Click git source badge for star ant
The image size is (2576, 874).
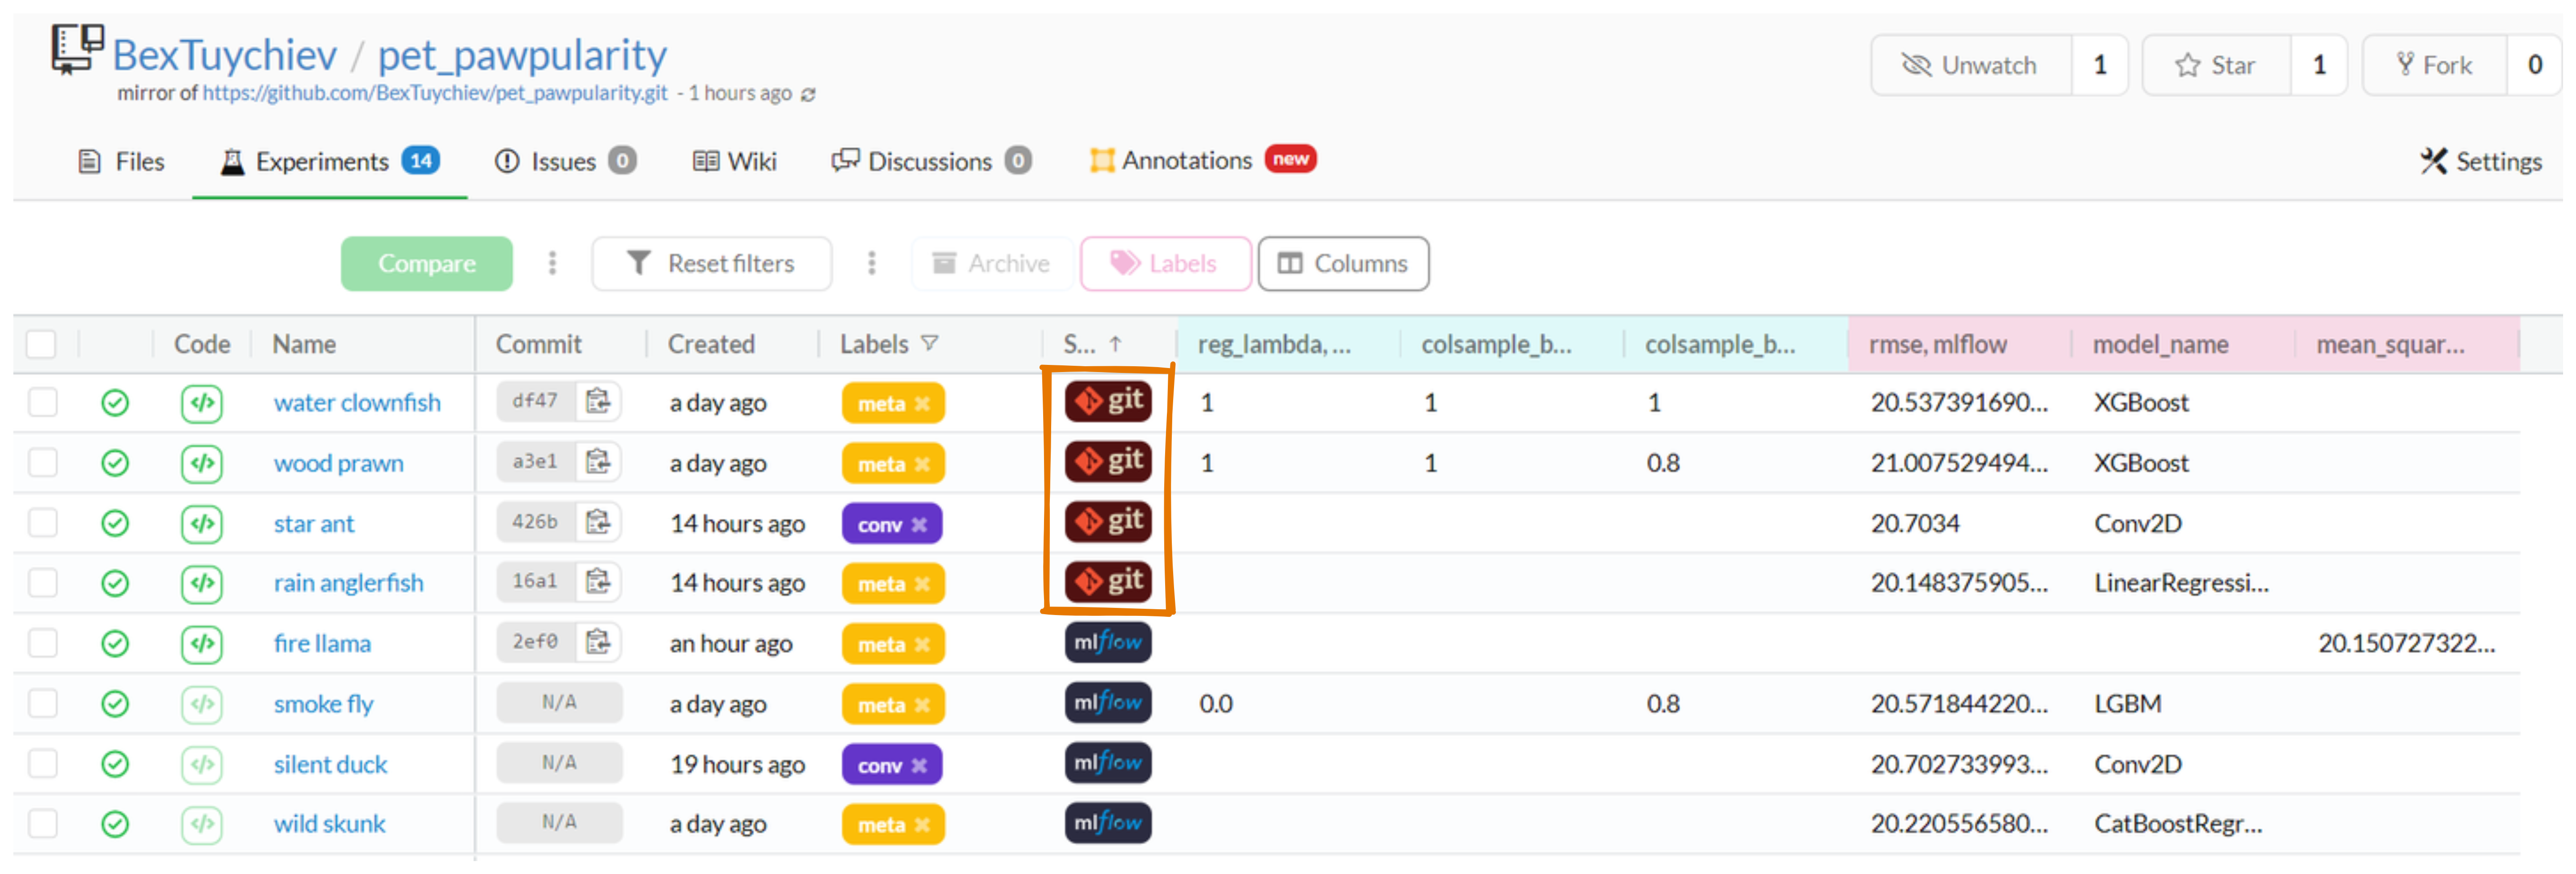[1108, 521]
